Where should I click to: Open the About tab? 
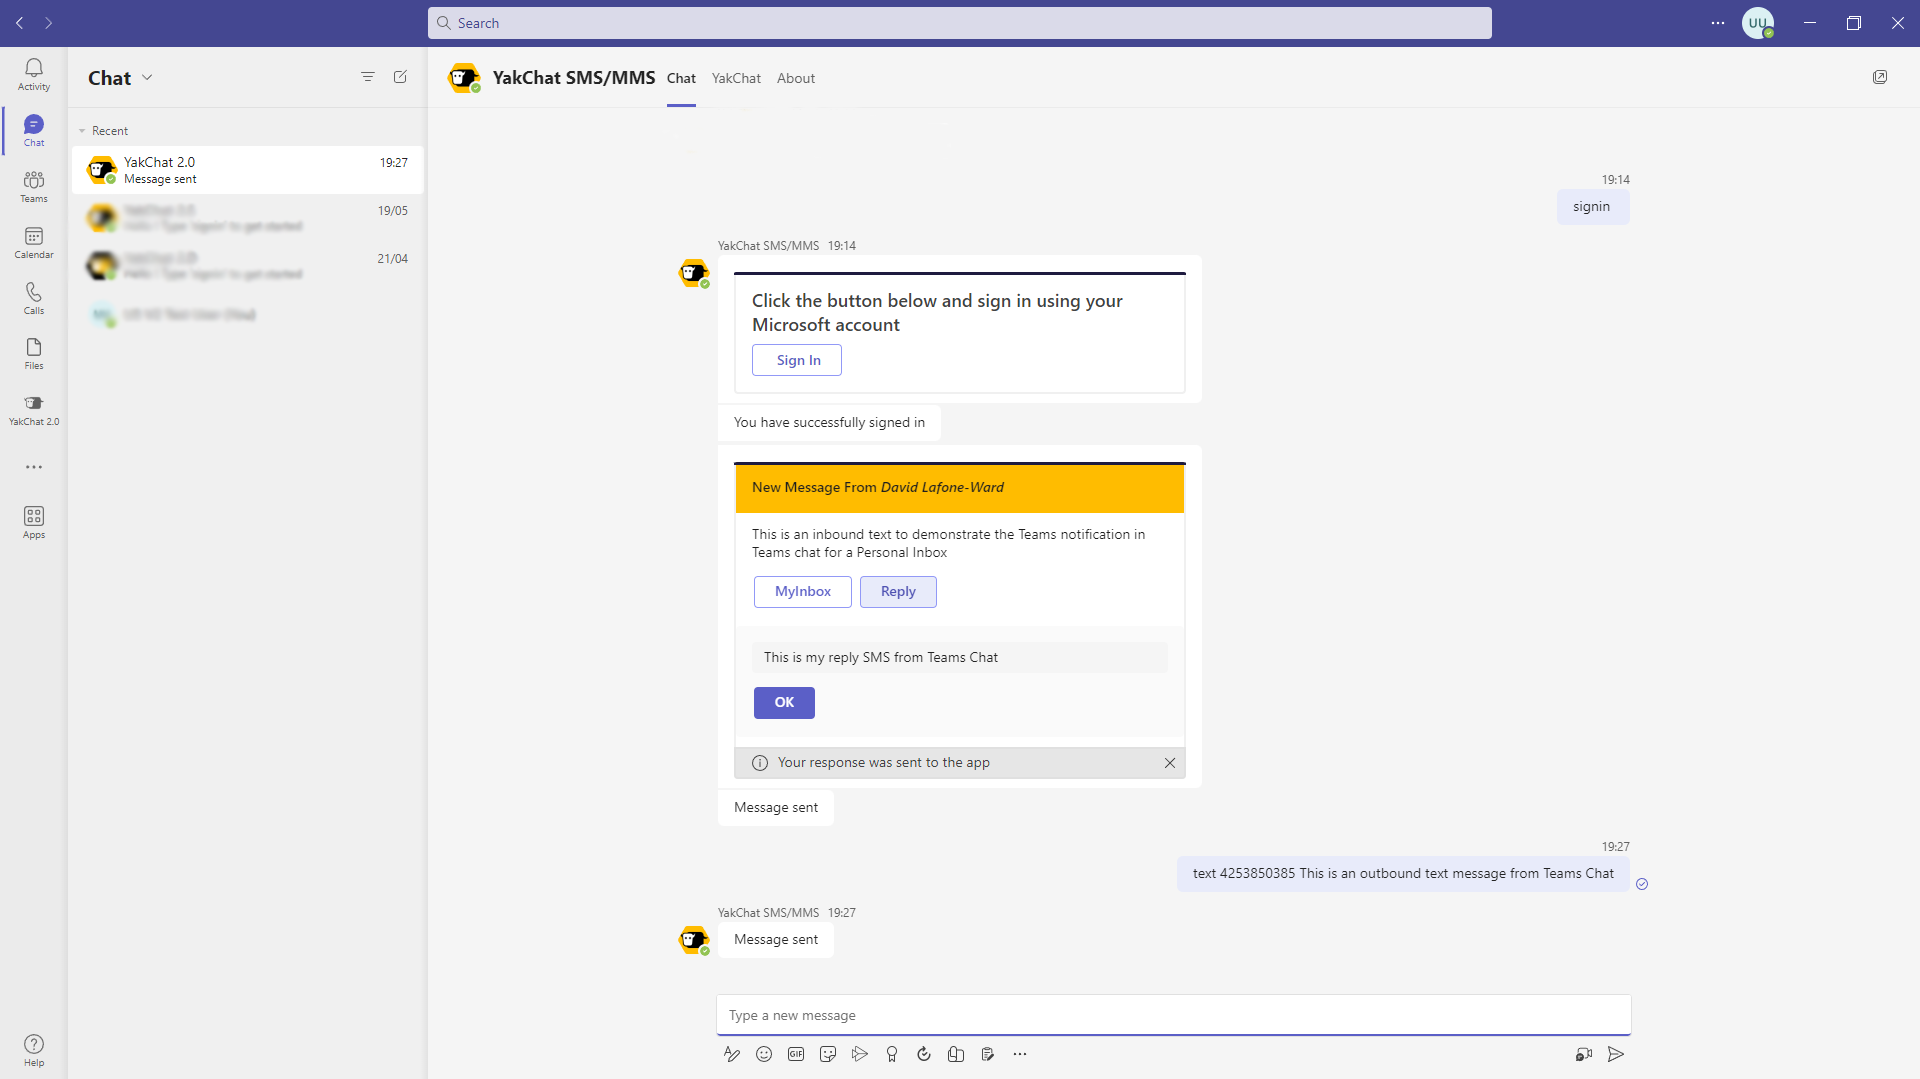pyautogui.click(x=796, y=78)
